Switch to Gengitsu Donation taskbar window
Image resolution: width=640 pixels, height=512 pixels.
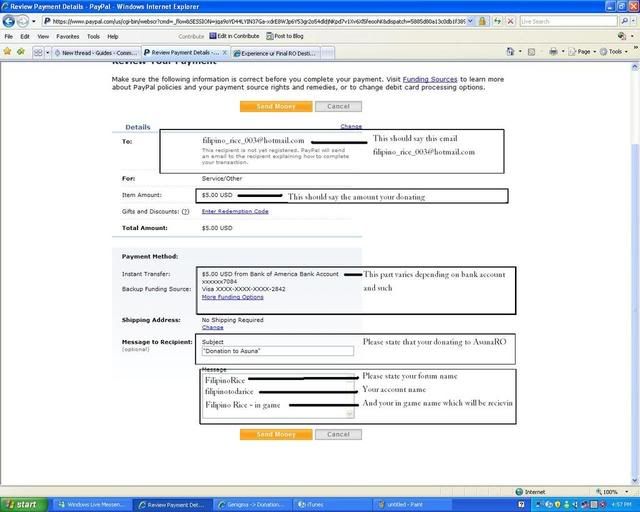pos(253,505)
